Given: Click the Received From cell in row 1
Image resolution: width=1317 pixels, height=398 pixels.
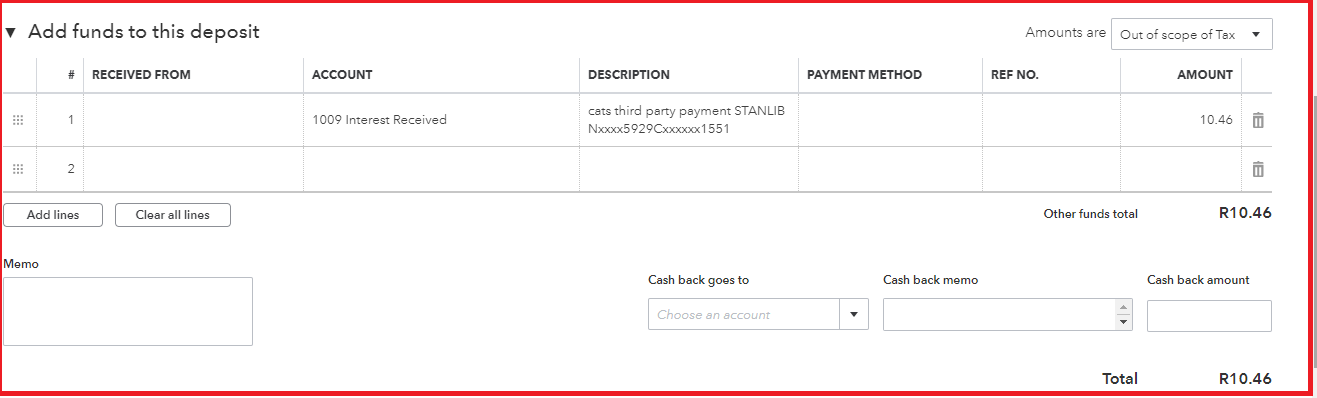Looking at the screenshot, I should (x=193, y=120).
